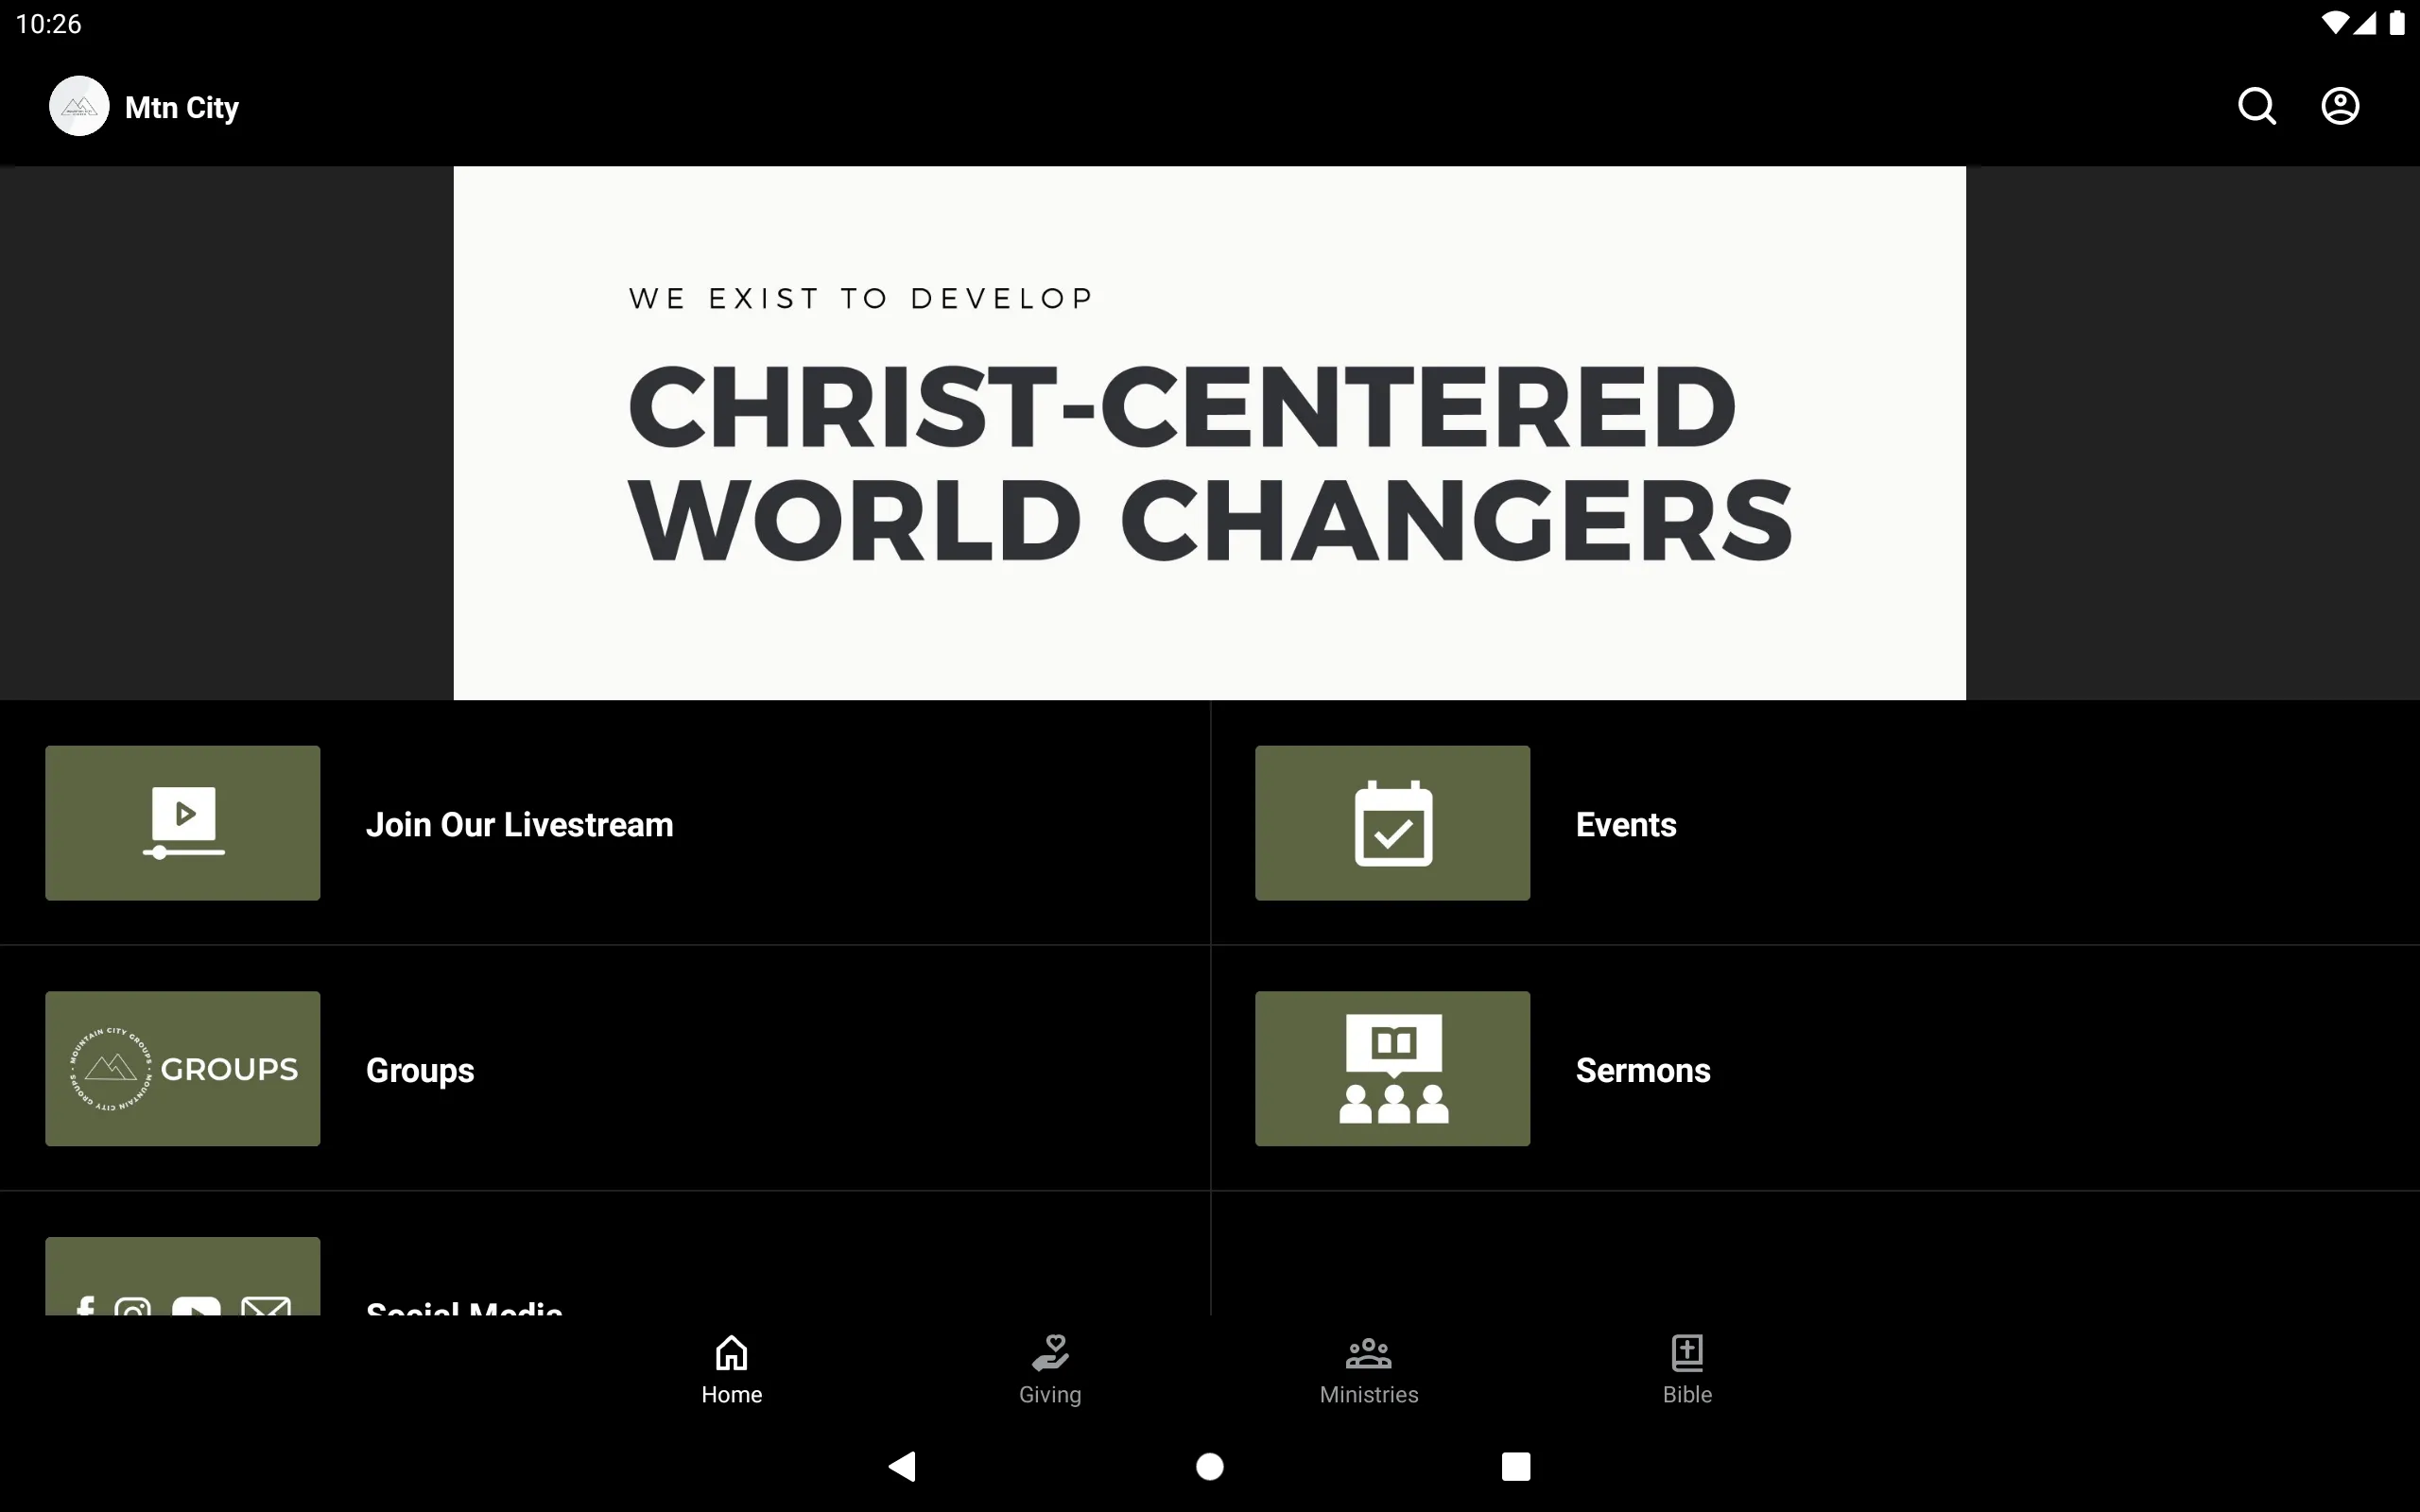Expand Sermons section for more options
Screen dimensions: 2420x1512
(1814, 1070)
